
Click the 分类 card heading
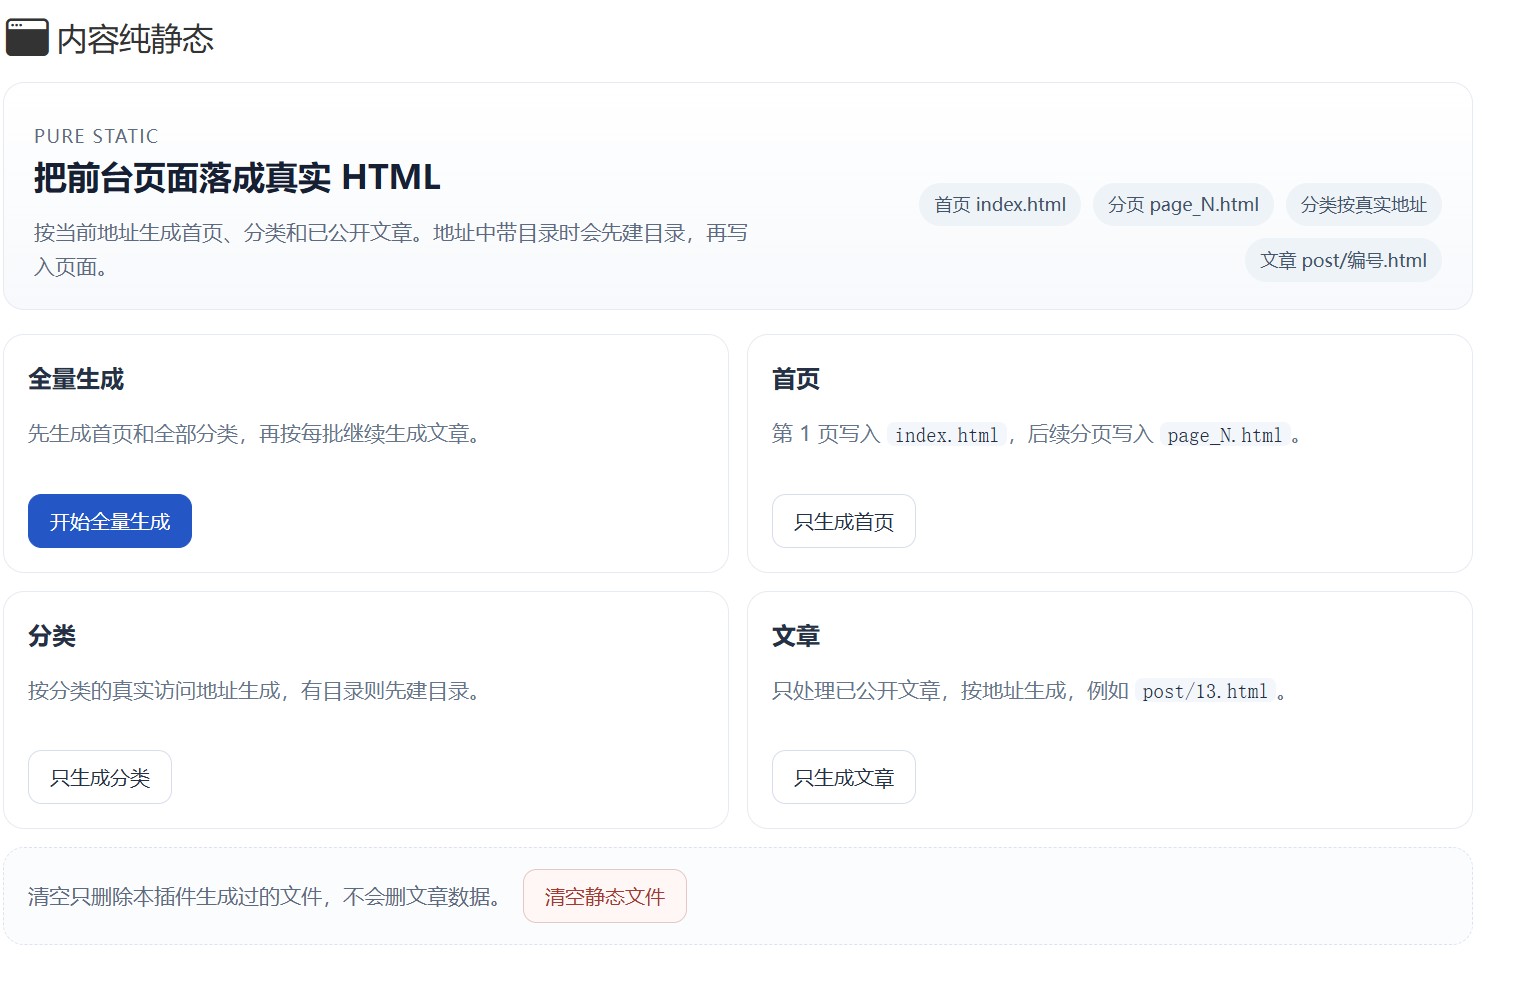pos(52,636)
